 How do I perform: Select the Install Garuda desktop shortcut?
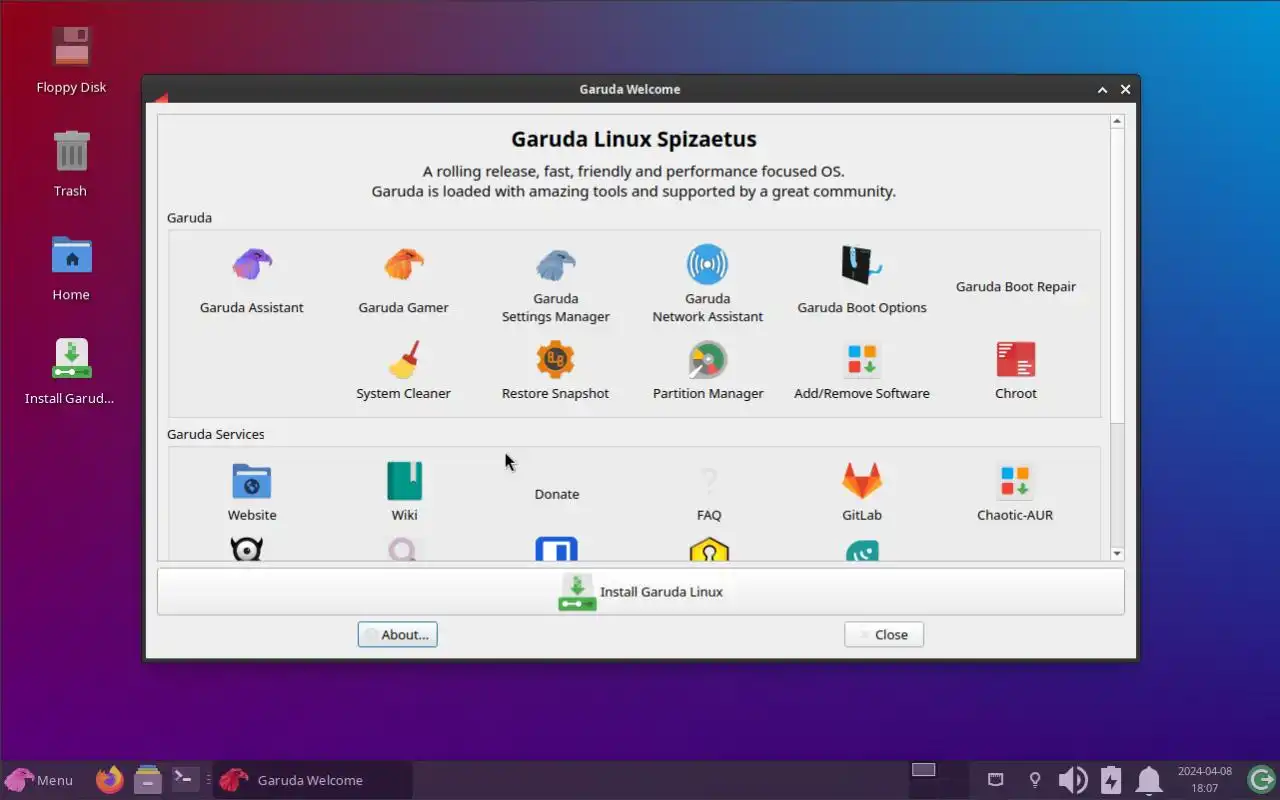coord(70,372)
